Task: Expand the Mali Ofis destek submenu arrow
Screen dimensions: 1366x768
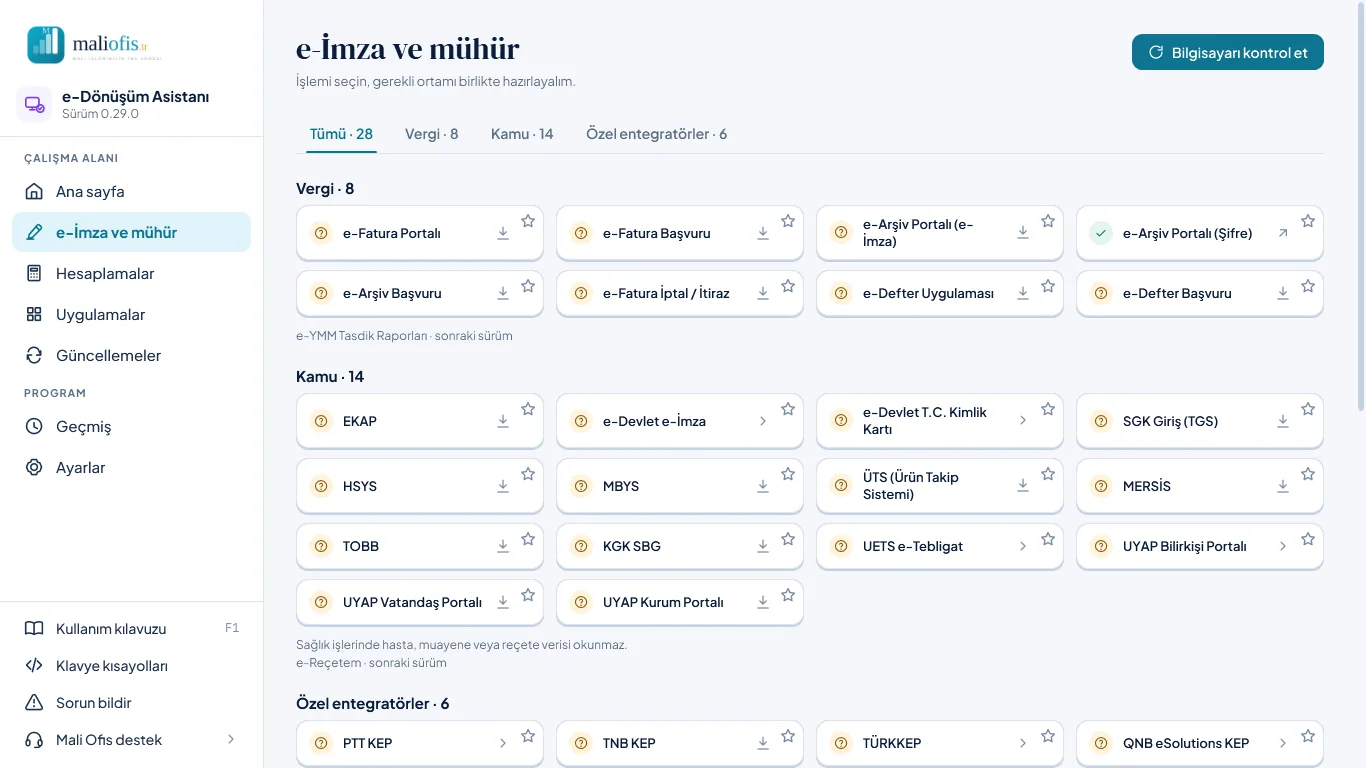Action: point(231,740)
